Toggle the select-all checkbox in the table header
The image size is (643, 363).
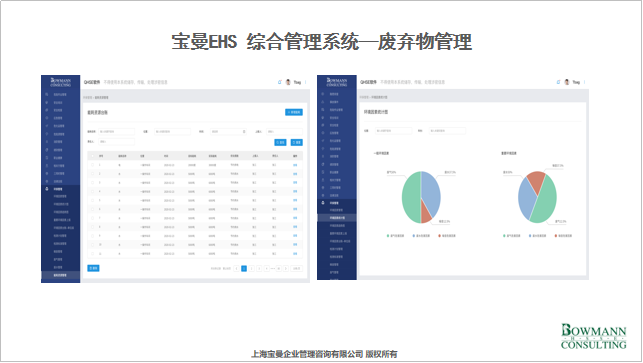tap(92, 156)
